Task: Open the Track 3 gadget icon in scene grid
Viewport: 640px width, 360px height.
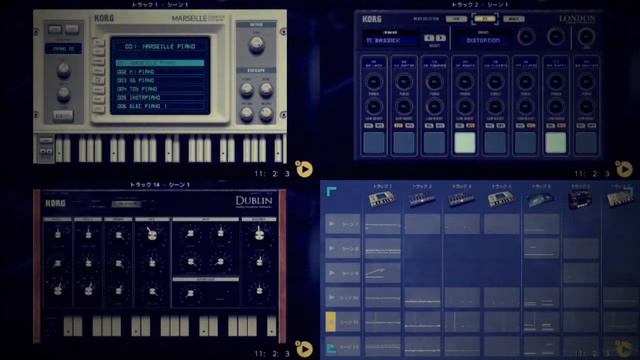Action: tap(462, 199)
